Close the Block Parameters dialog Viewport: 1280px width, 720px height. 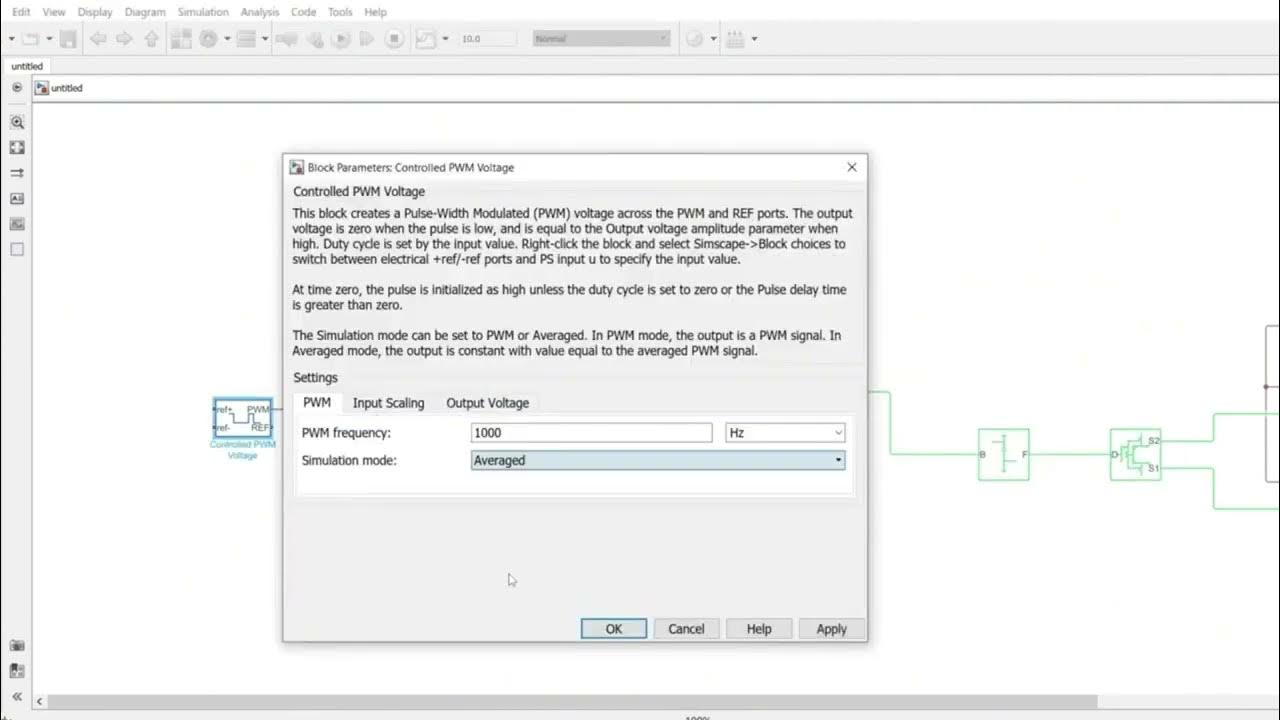tap(852, 167)
